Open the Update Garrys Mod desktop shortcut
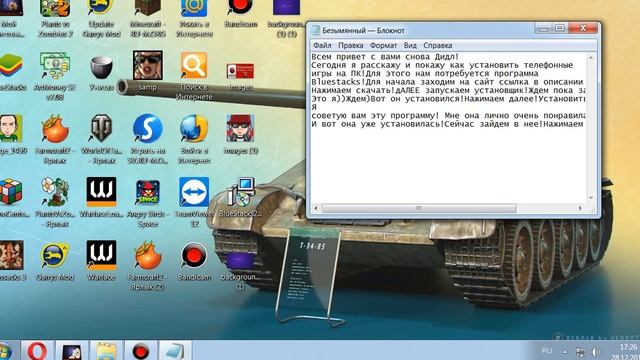640x360 pixels. point(101,8)
